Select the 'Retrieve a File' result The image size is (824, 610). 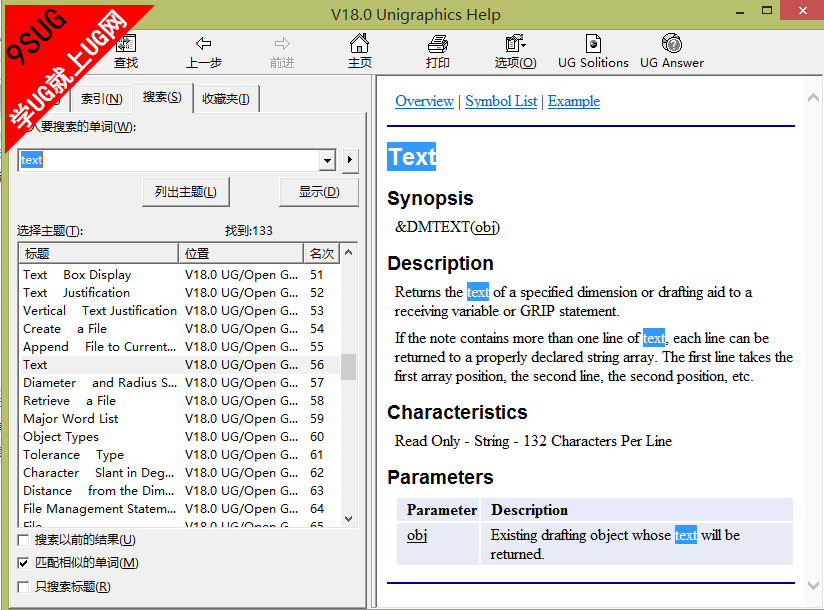180,401
